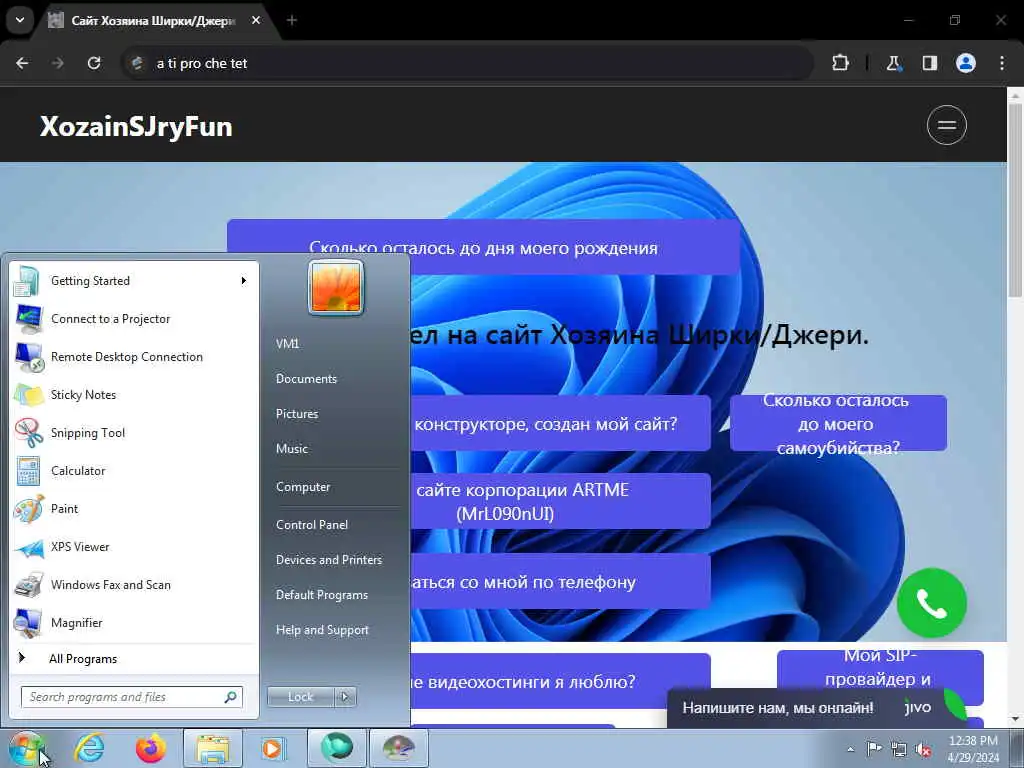
Task: Open the XPS Viewer icon
Action: 29,547
